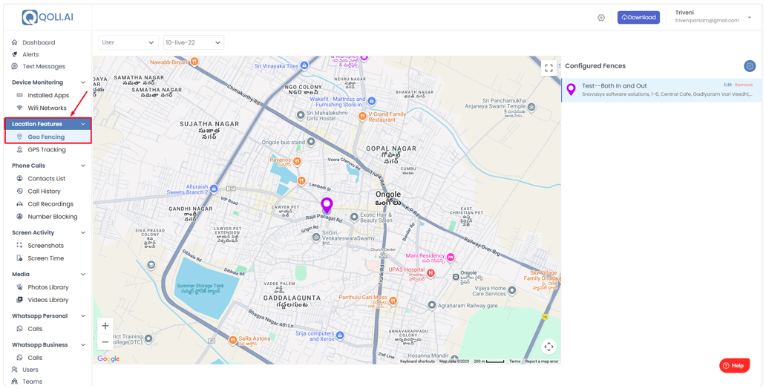Open Wifi Networks
Viewport: 765px width, 389px height.
pyautogui.click(x=47, y=108)
